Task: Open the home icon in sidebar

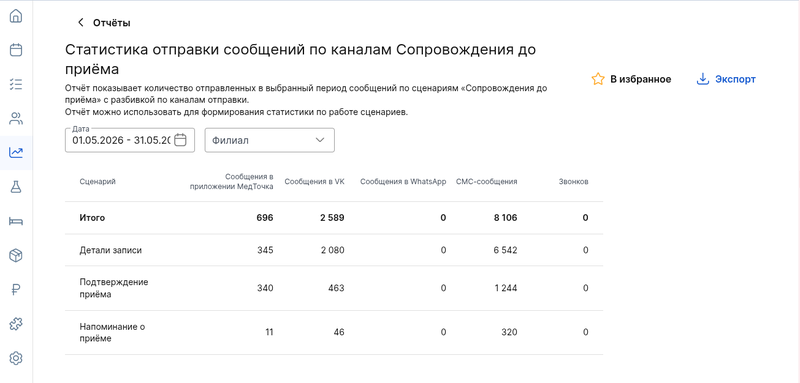Action: click(x=16, y=16)
